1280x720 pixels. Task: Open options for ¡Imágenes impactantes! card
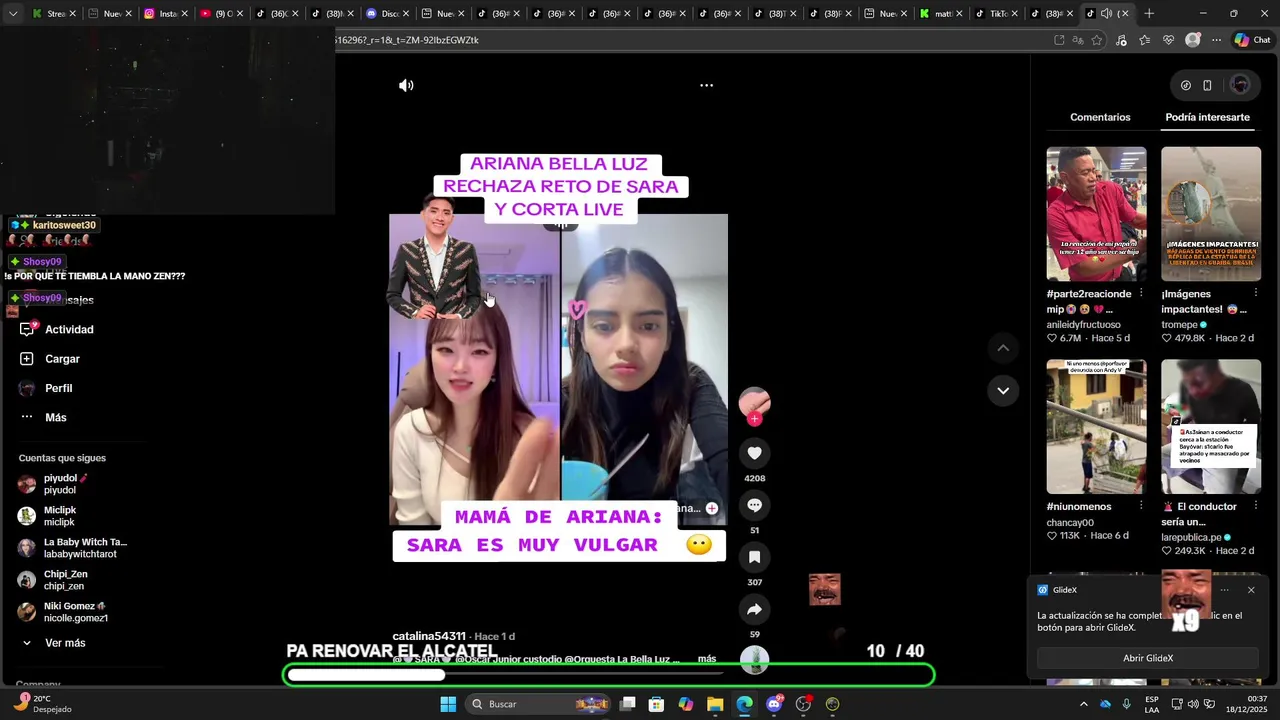(1255, 293)
